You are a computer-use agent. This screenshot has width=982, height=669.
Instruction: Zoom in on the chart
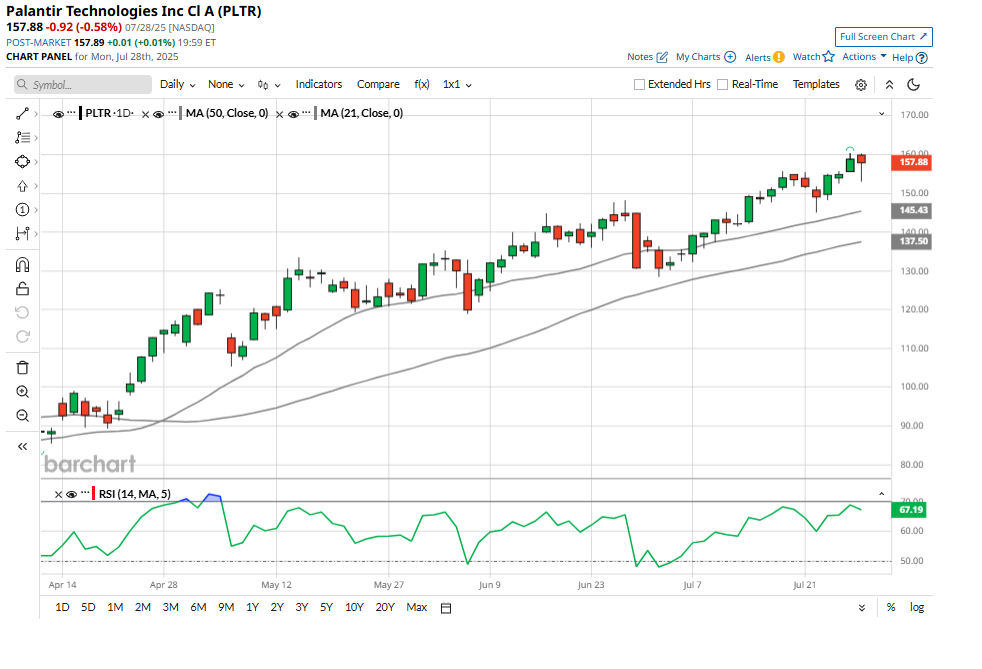(22, 392)
